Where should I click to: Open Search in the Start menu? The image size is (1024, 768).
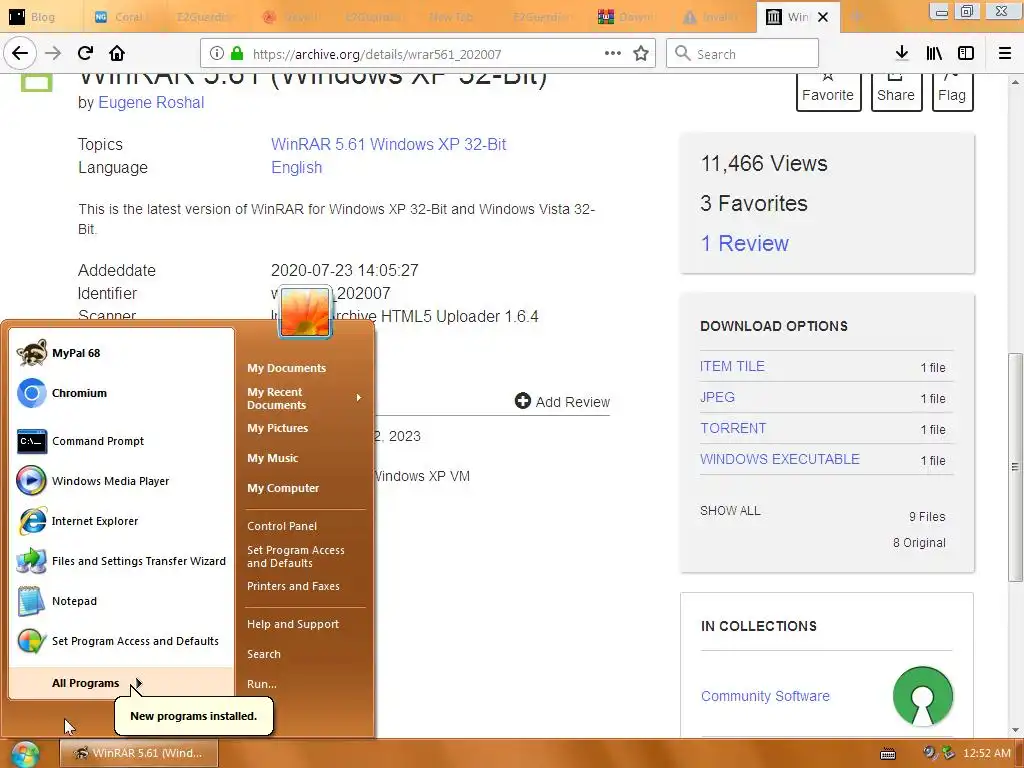click(x=264, y=654)
